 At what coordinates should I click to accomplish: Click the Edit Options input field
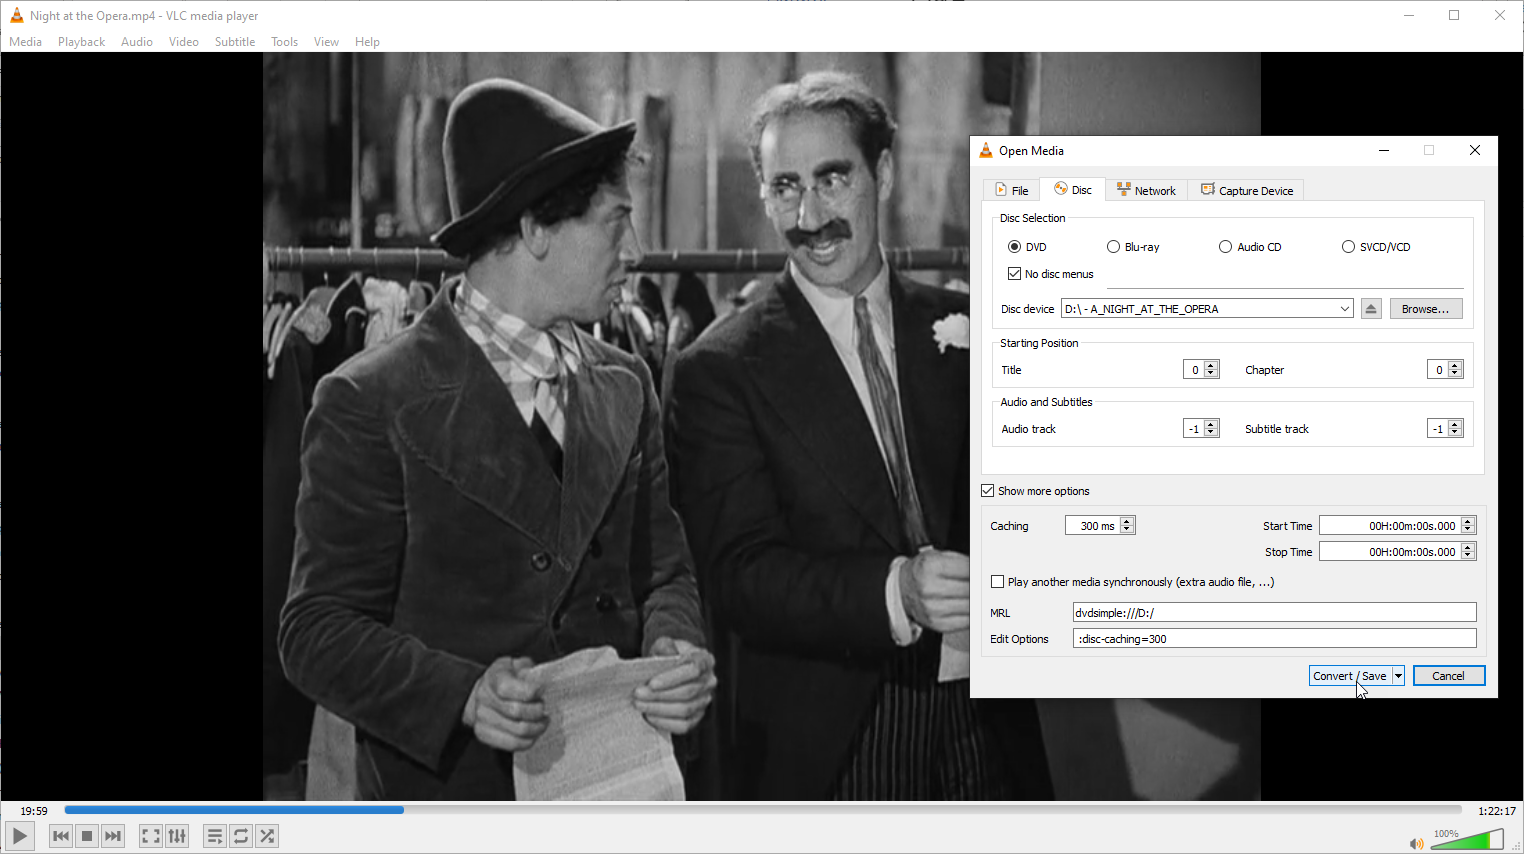1274,639
